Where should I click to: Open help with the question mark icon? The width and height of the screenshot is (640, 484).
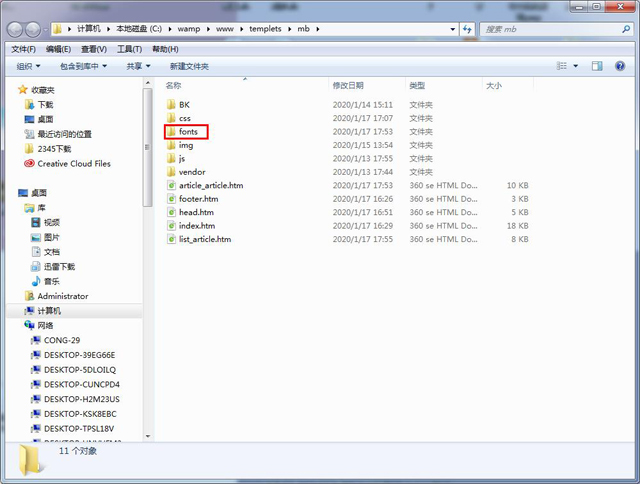pyautogui.click(x=620, y=66)
